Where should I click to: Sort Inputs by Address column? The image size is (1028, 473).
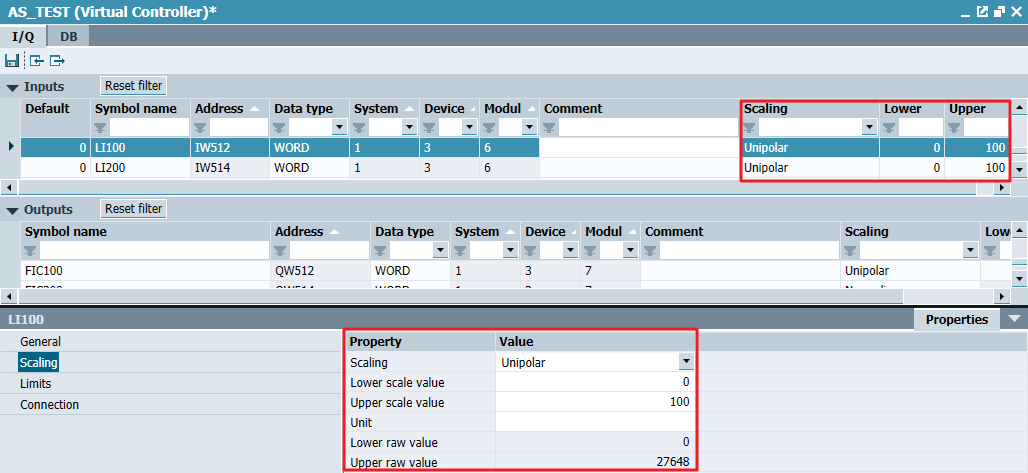(x=230, y=109)
